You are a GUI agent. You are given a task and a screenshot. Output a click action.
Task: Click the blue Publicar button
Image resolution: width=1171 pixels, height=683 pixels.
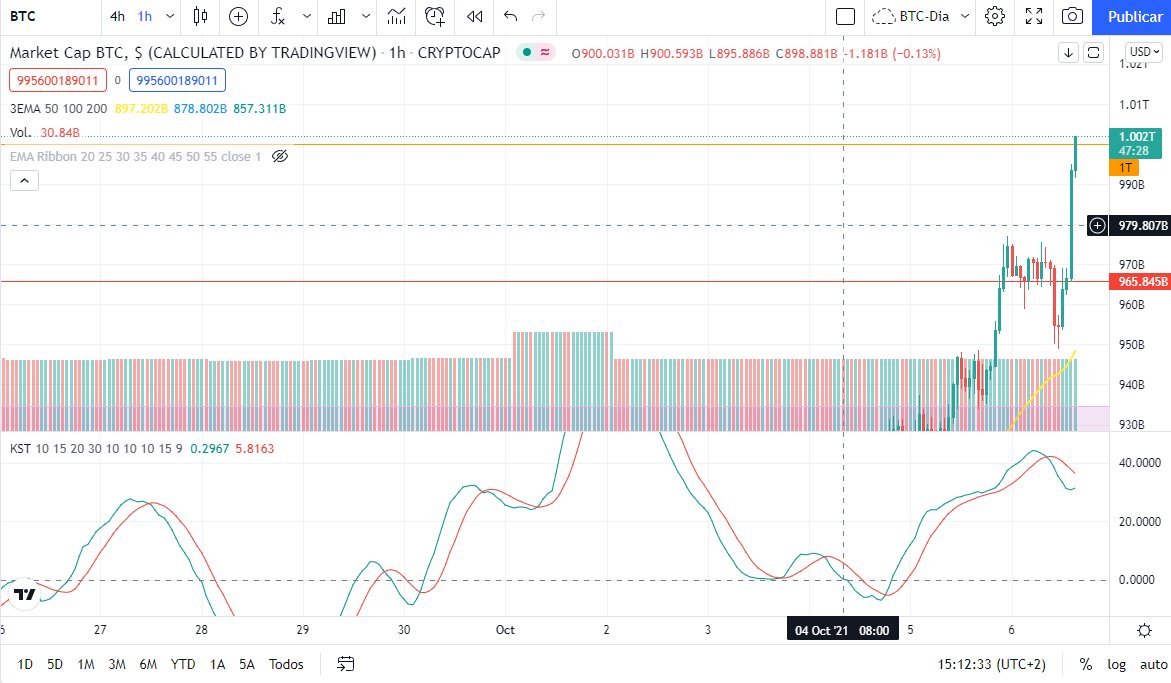pos(1133,17)
